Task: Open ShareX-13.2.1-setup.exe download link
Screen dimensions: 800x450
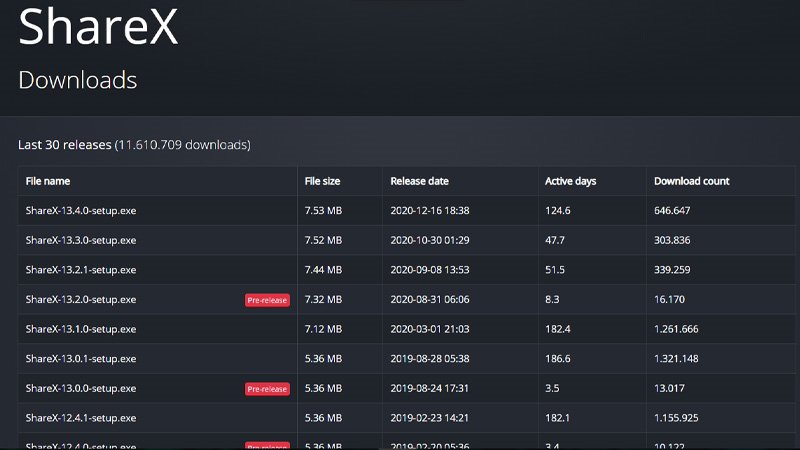Action: (81, 270)
